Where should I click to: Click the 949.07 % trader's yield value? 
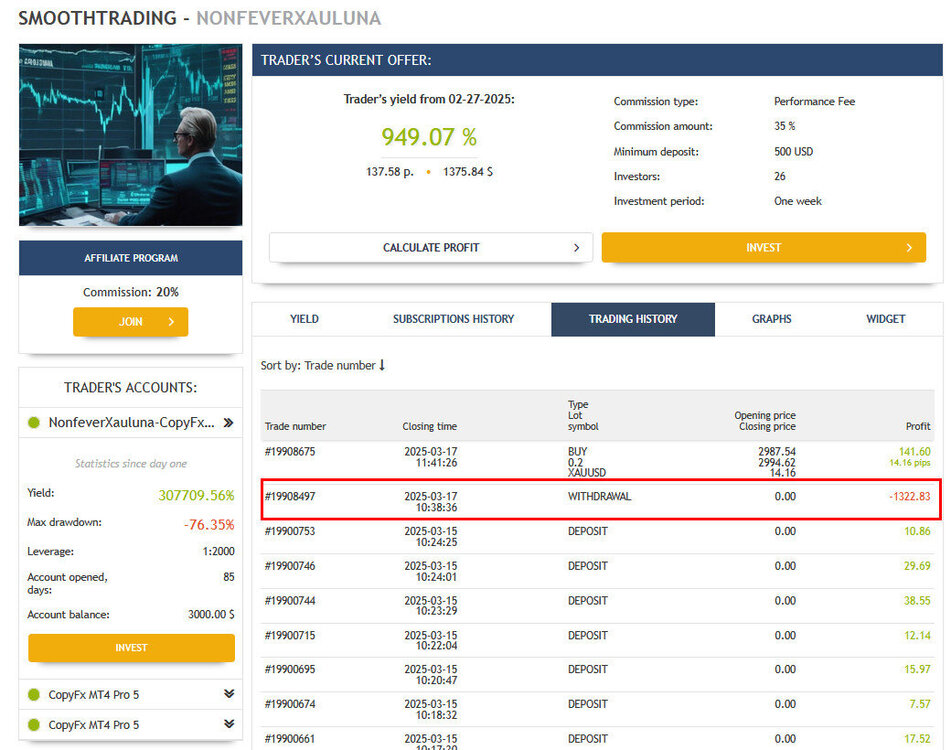(429, 137)
